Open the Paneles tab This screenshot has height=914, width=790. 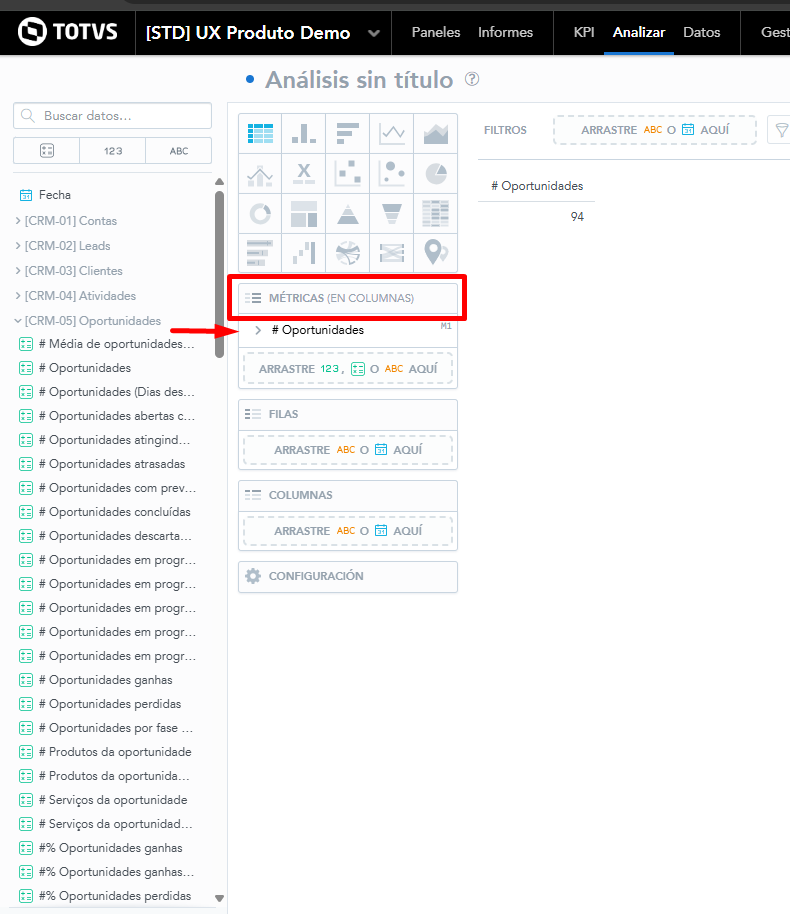[x=436, y=32]
